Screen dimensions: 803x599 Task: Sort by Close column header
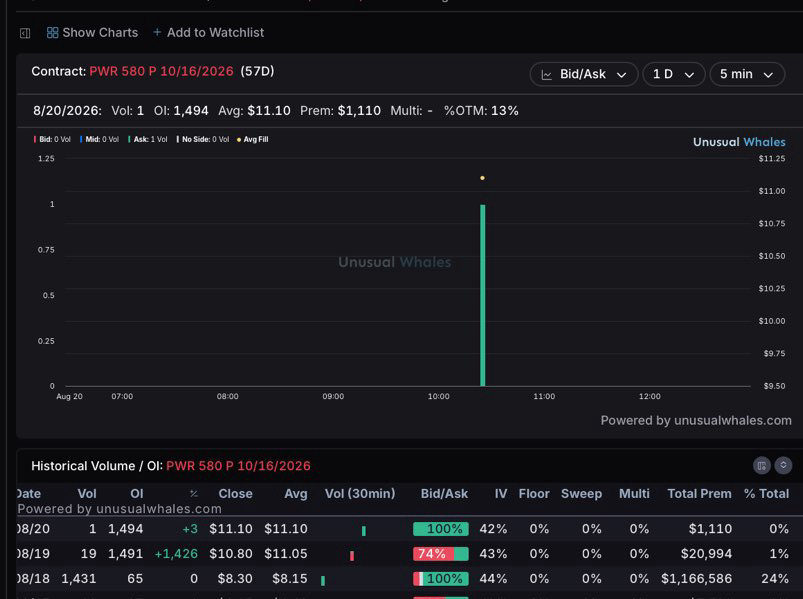(235, 494)
